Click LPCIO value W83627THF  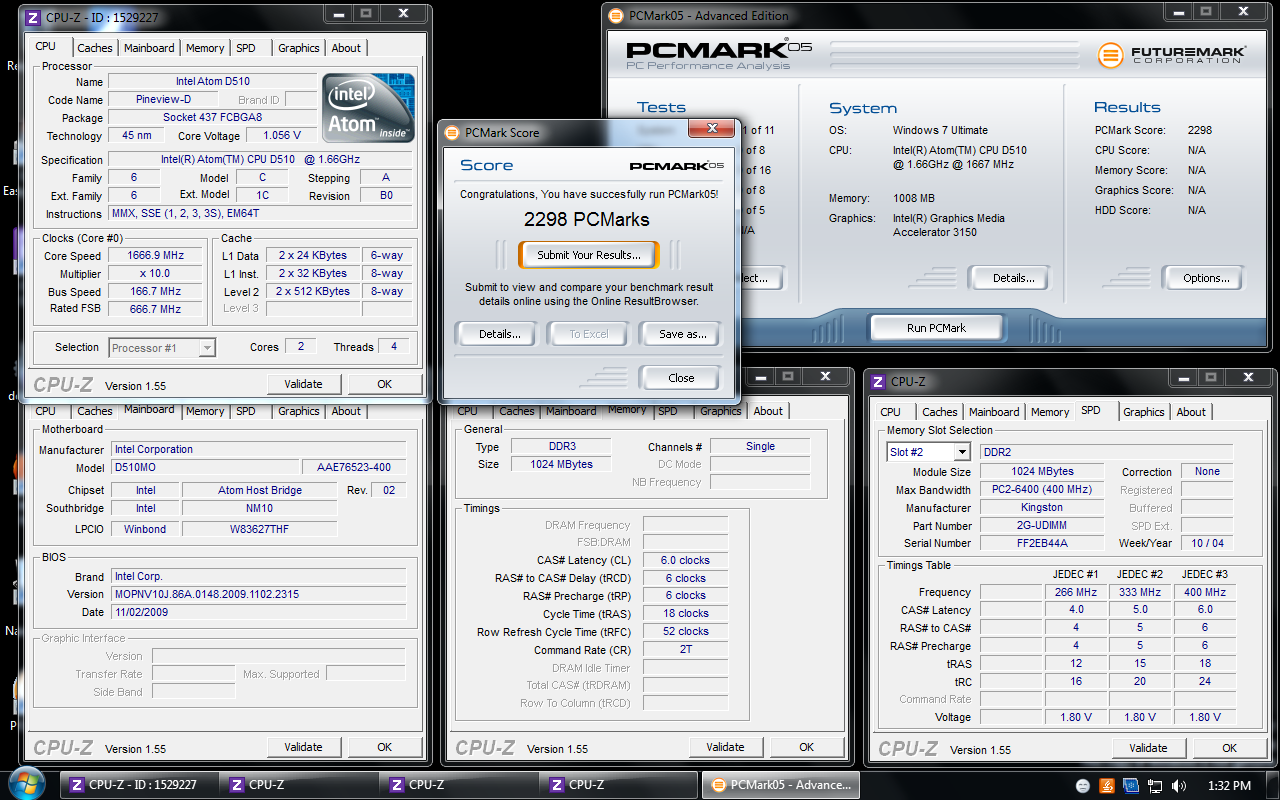coord(259,529)
